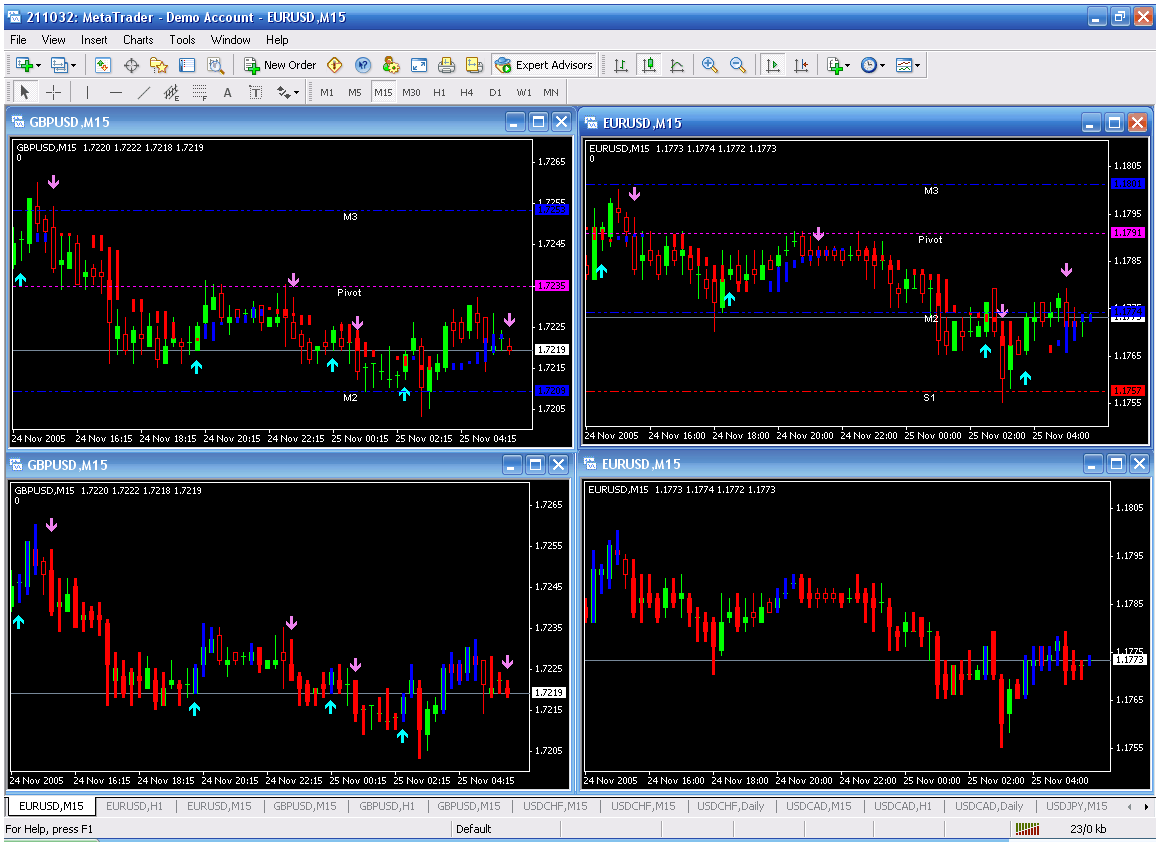Image resolution: width=1160 pixels, height=842 pixels.
Task: Zoom out of the chart
Action: coord(738,65)
